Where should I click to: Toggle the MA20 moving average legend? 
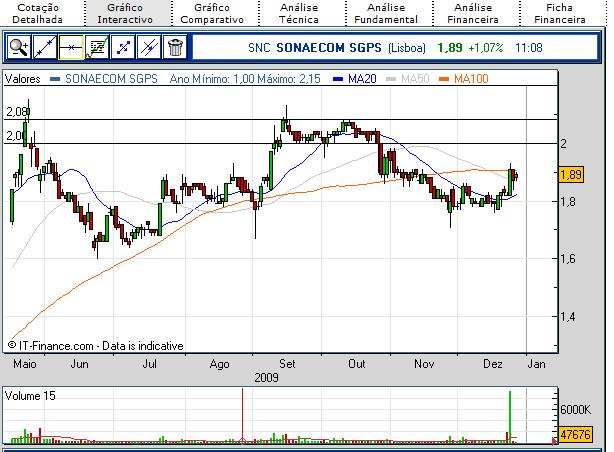(355, 79)
